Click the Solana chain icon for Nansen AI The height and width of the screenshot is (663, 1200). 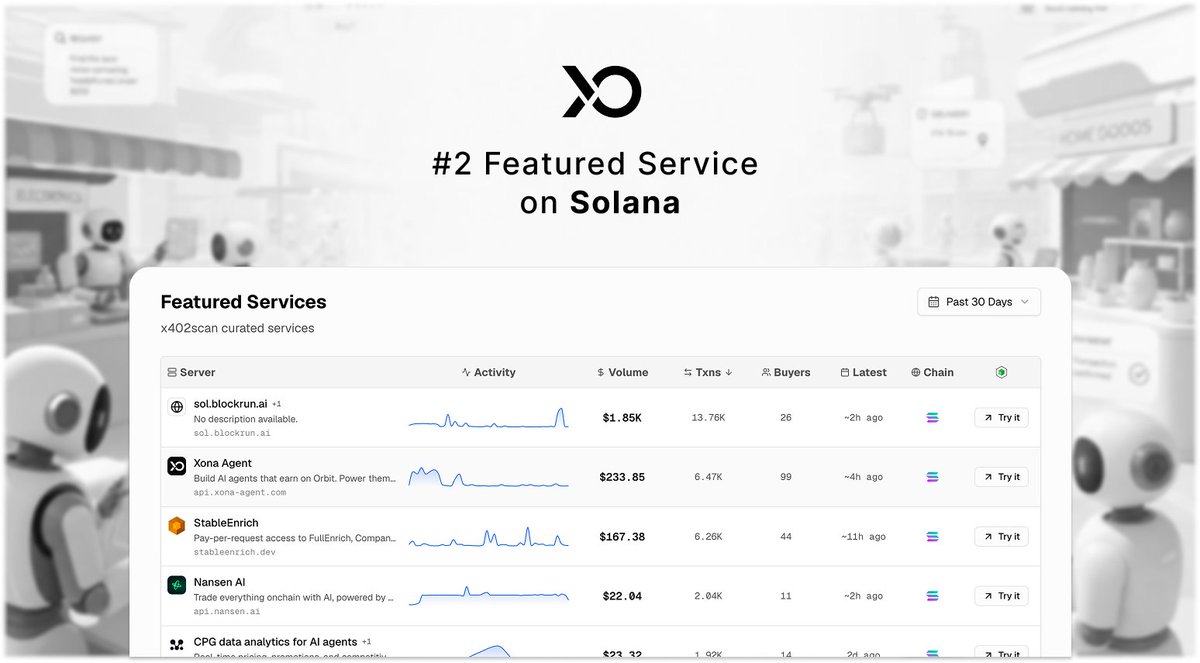[933, 596]
